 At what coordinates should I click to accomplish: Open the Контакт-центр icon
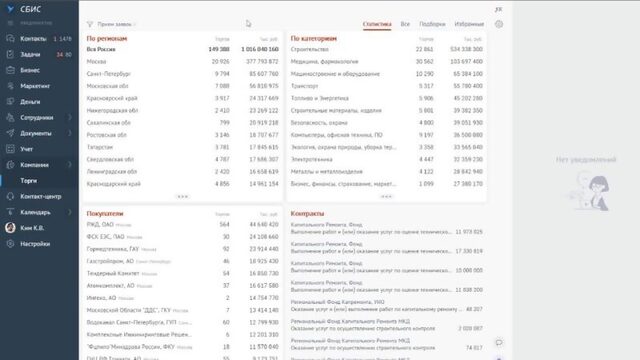click(x=10, y=196)
